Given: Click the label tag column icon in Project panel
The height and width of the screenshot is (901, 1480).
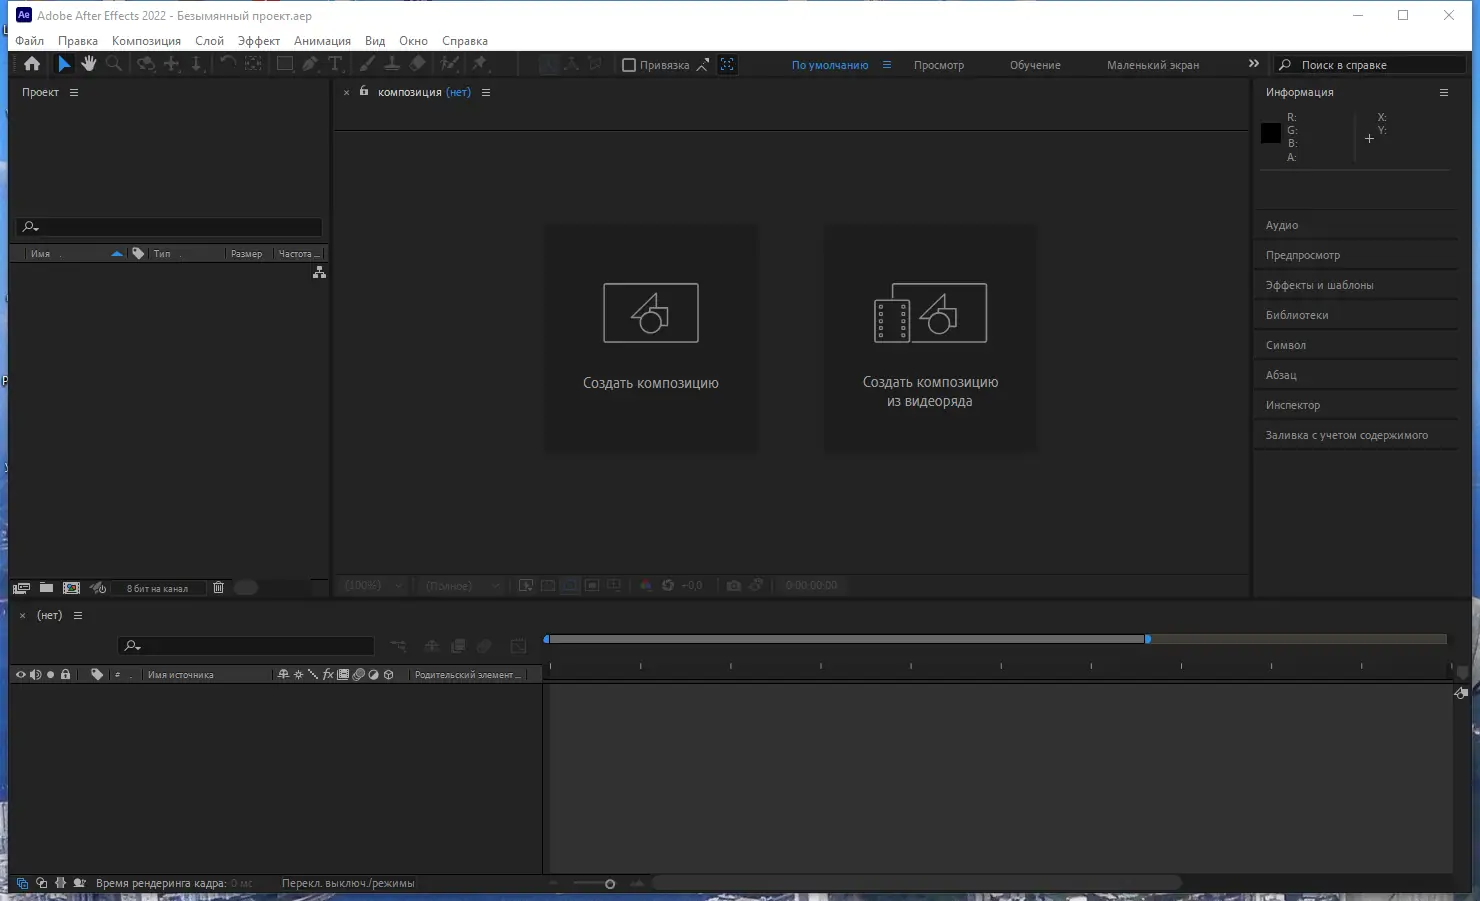Looking at the screenshot, I should 138,254.
